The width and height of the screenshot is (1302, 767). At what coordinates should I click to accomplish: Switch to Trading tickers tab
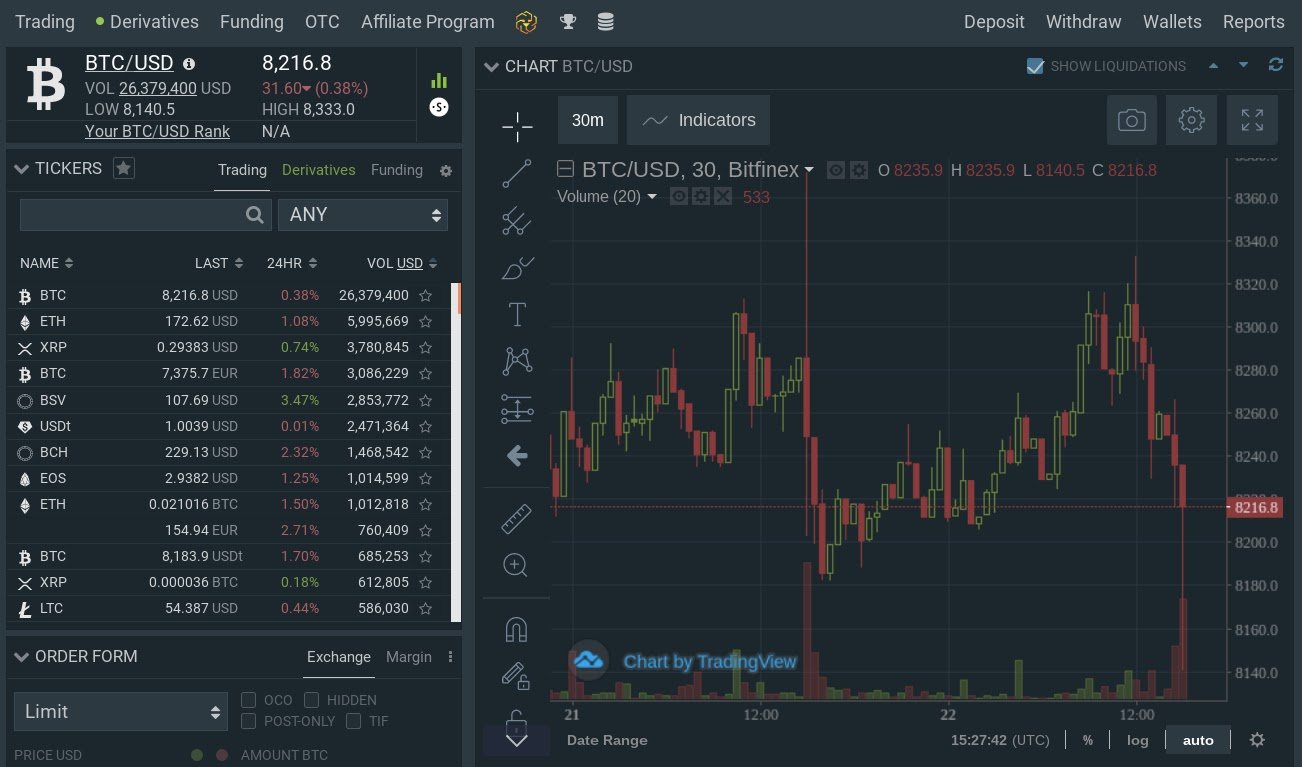(243, 170)
